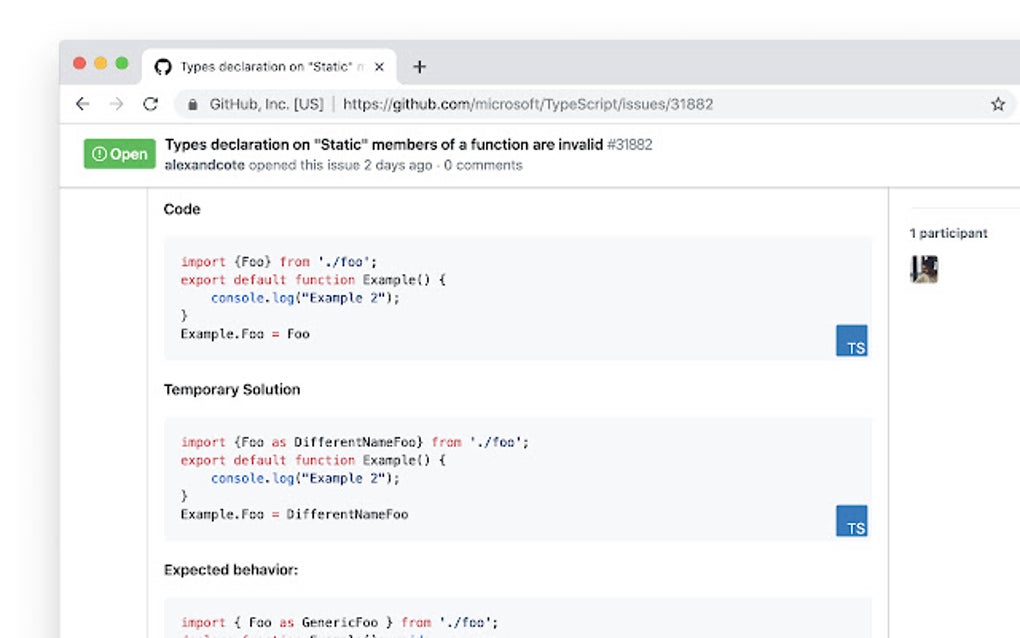Click the 0 comments text
The image size is (1020, 638).
pyautogui.click(x=484, y=165)
